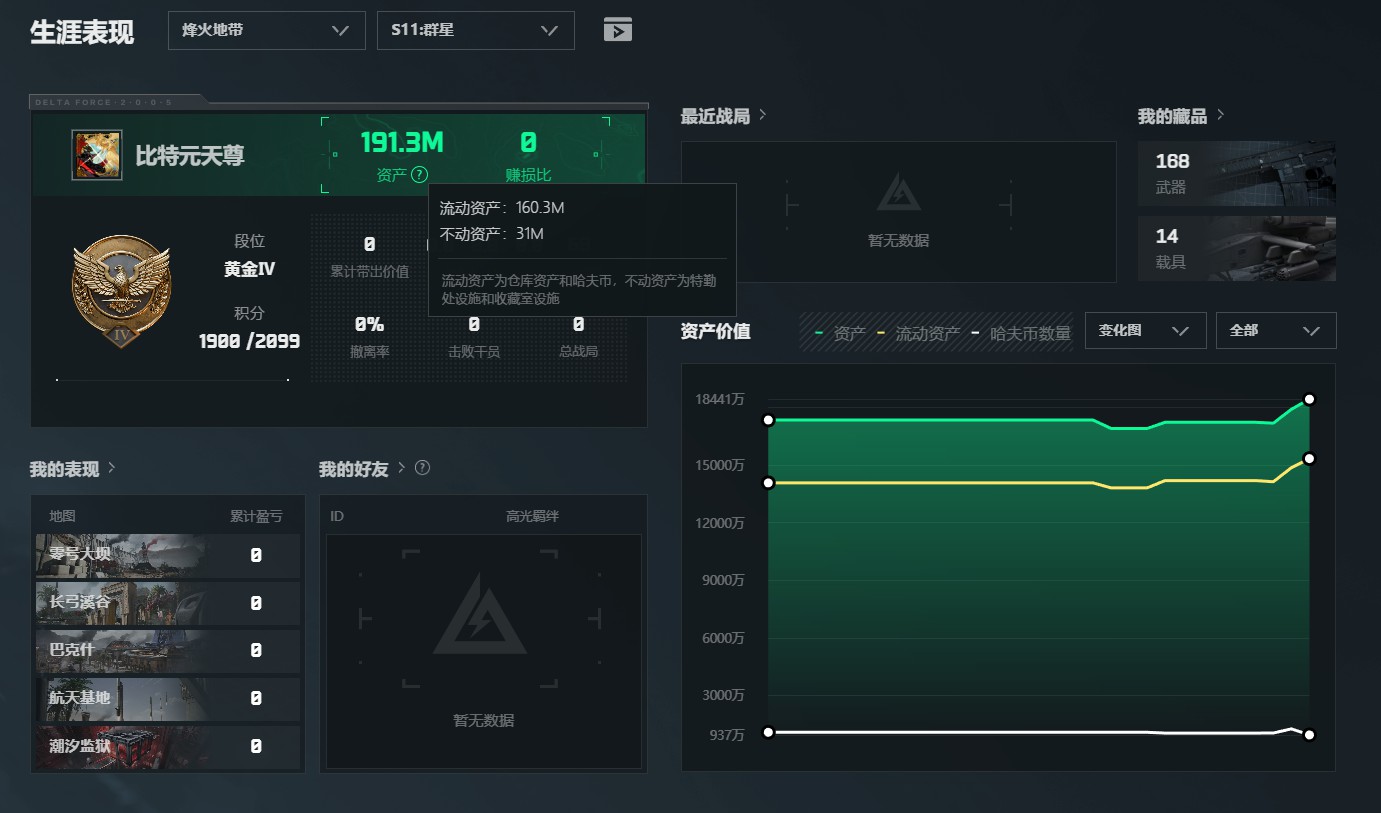Click the player avatar next to 比特元天尊

pyautogui.click(x=97, y=155)
